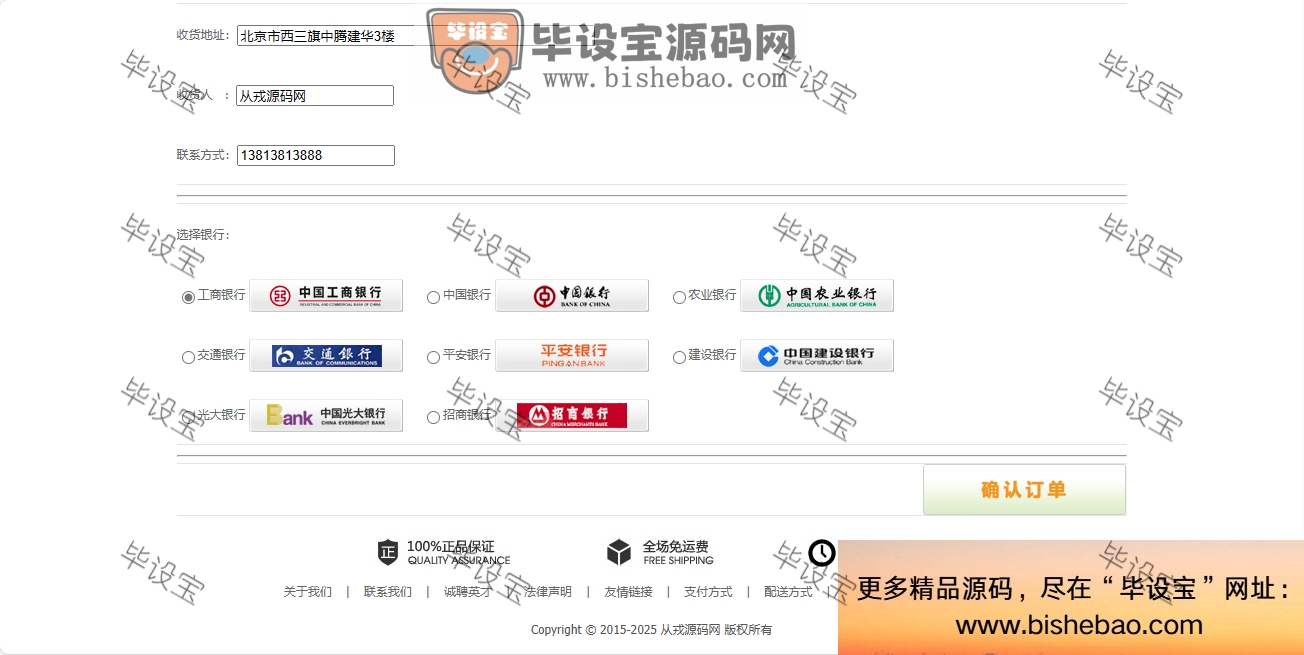Select the 建设银行 radio button
The image size is (1304, 655).
(679, 357)
